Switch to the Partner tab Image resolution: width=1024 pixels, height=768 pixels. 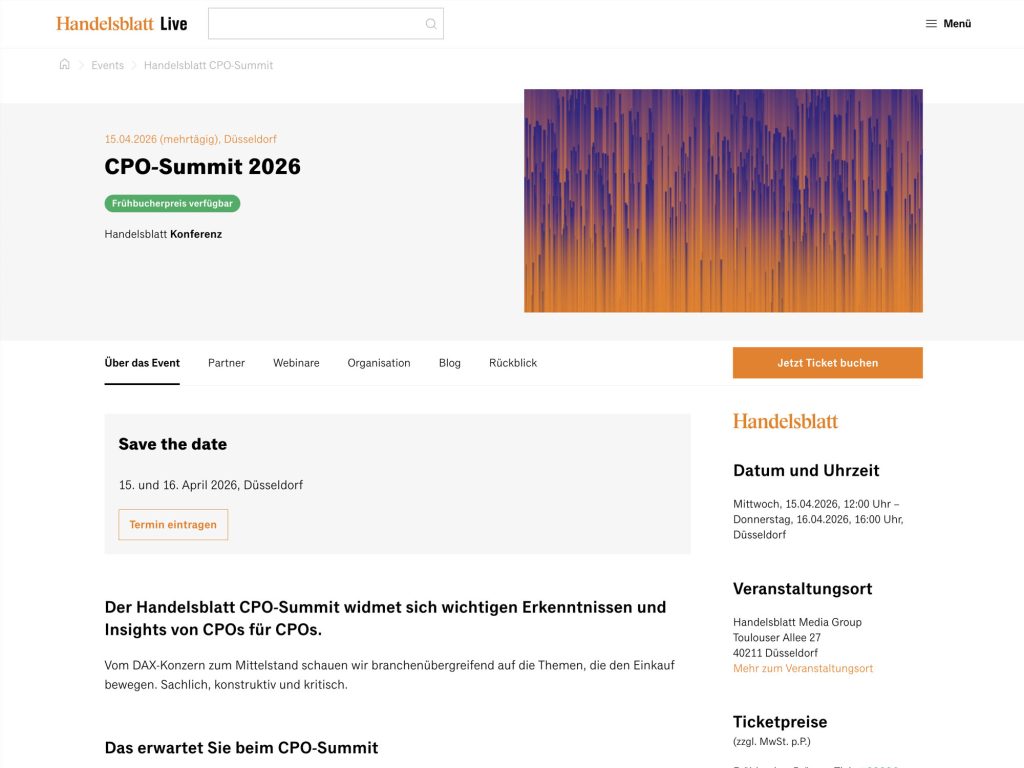226,363
